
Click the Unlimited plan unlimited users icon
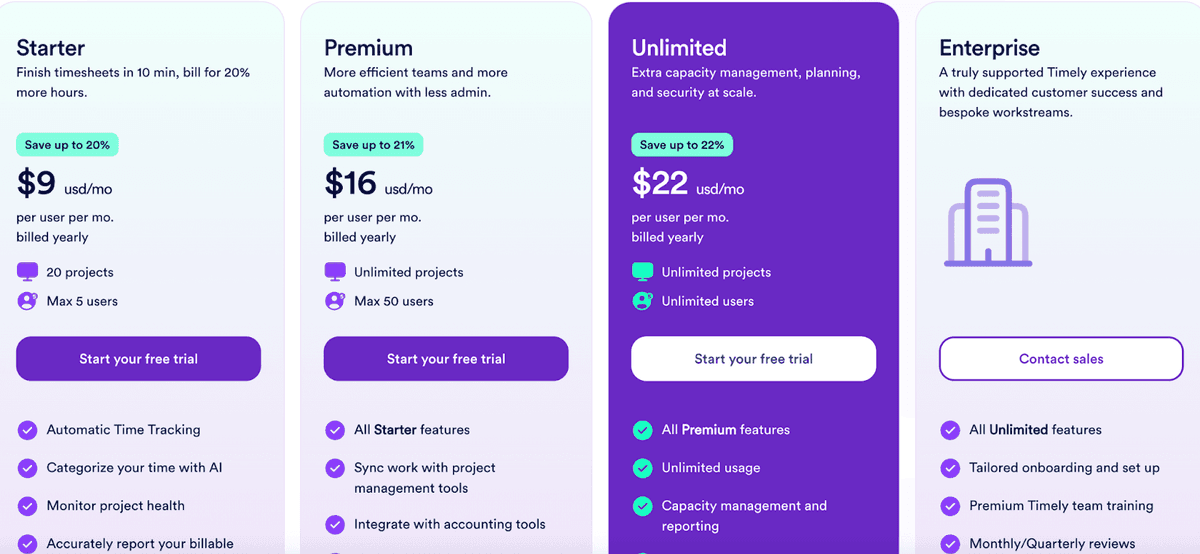[642, 301]
